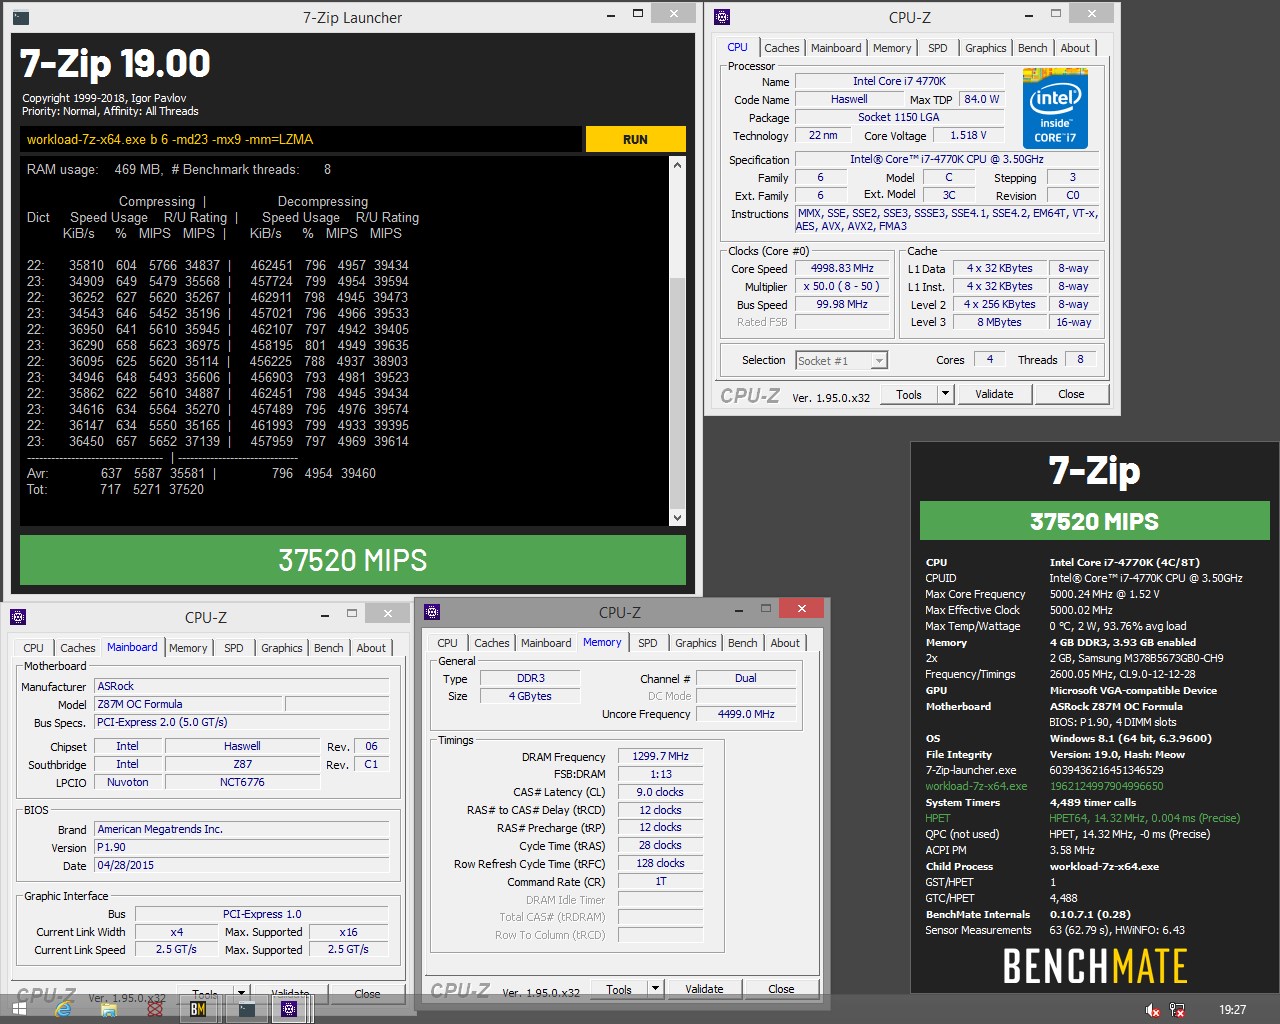Click Tools button in the top-right CPU-Z window

909,394
